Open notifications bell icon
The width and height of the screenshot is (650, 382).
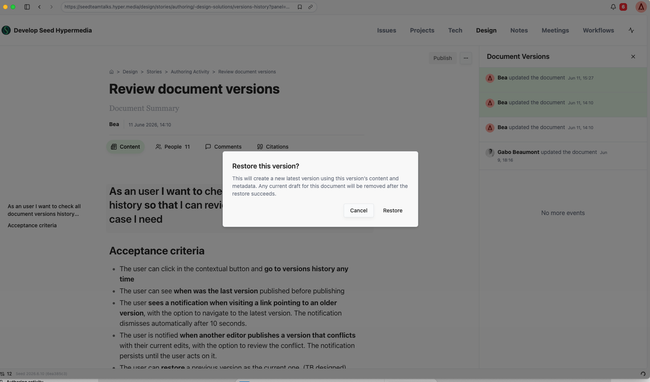pyautogui.click(x=613, y=7)
